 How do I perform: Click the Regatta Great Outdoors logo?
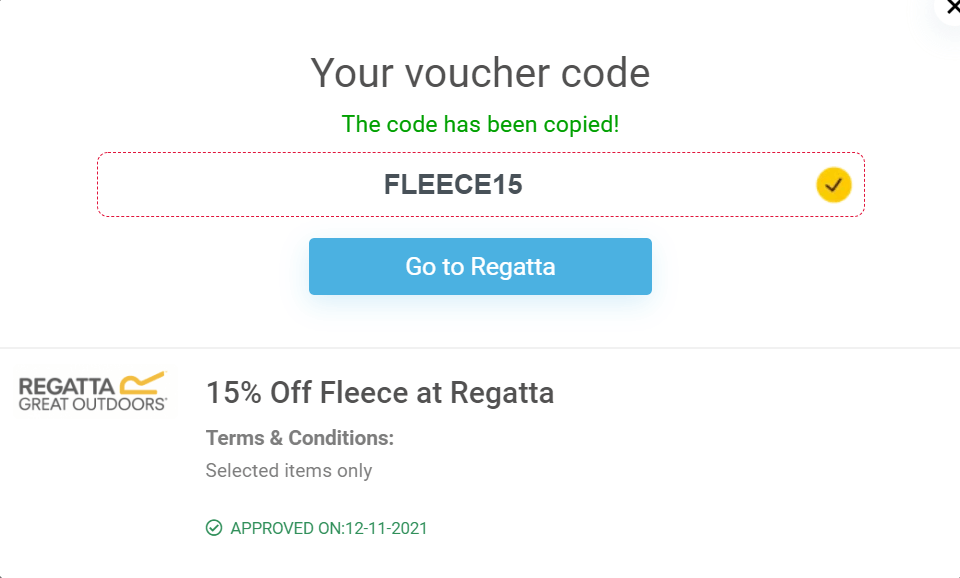tap(92, 391)
